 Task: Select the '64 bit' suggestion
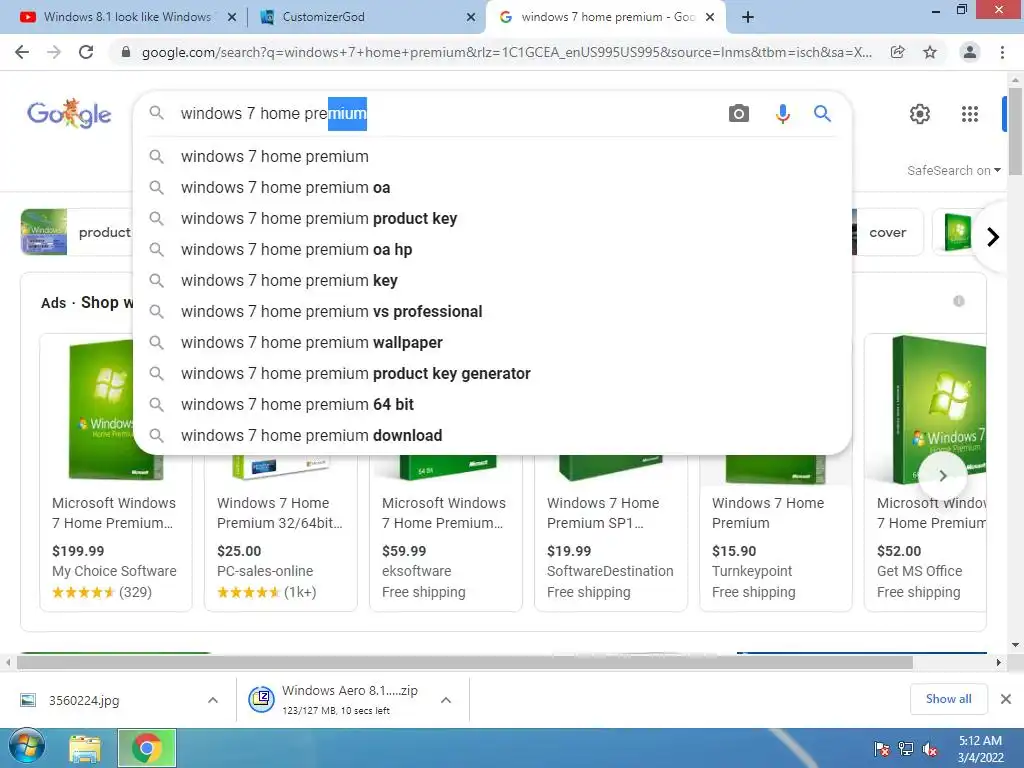tap(492, 404)
